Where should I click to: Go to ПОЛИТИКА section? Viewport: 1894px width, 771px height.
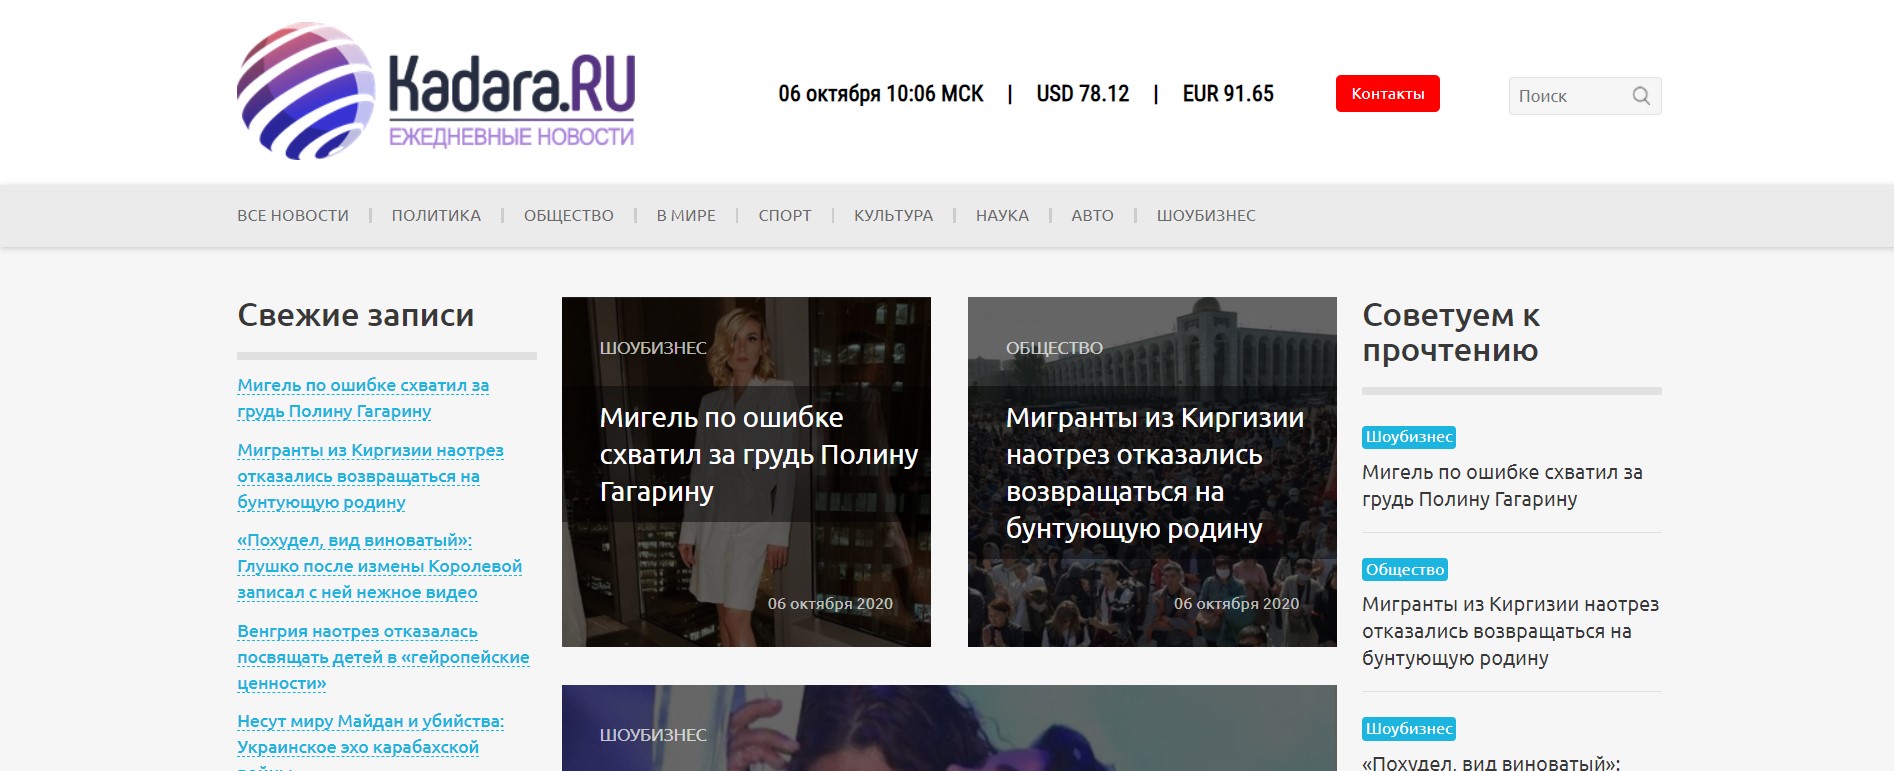436,216
